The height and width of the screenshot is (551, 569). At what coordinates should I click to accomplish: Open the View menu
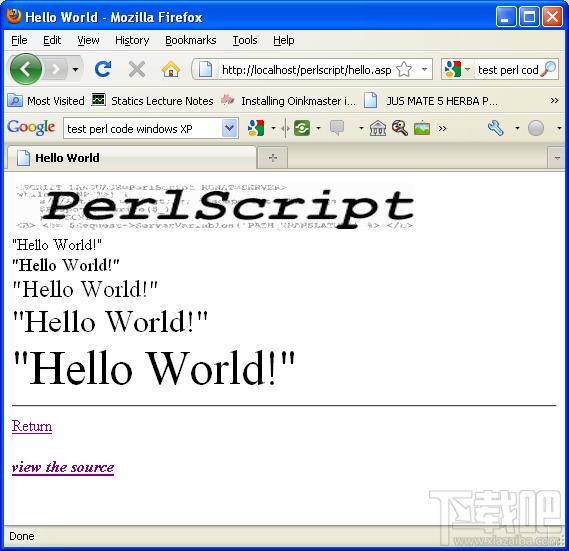[x=88, y=40]
